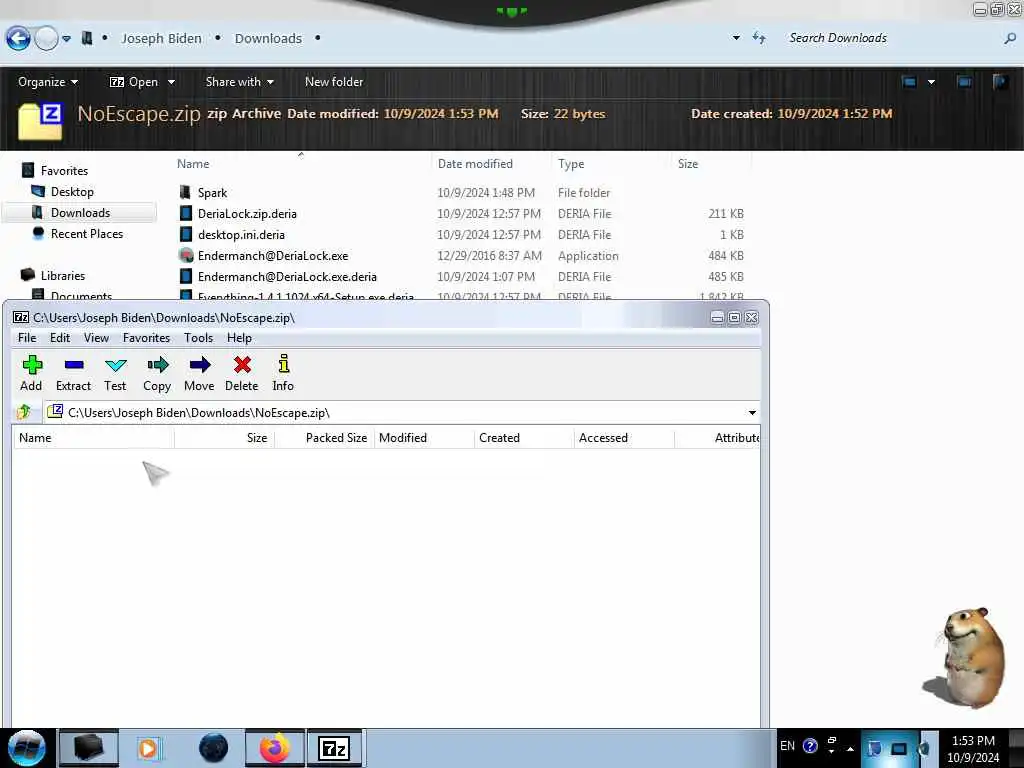The height and width of the screenshot is (768, 1024).
Task: Click the file explorer taskbar button
Action: click(x=89, y=748)
